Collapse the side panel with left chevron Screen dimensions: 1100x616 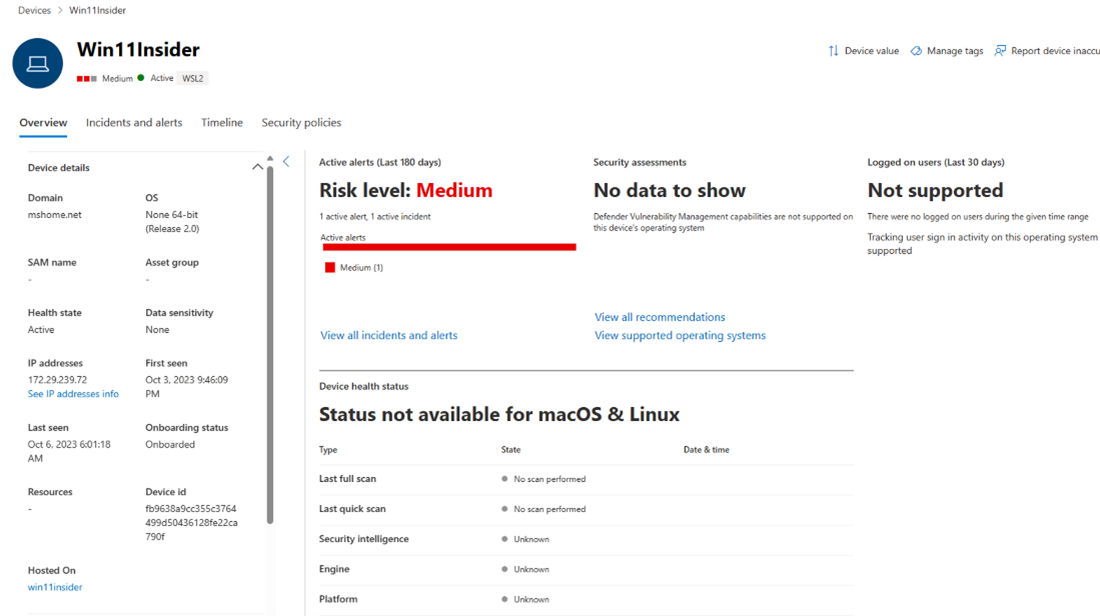pos(286,161)
